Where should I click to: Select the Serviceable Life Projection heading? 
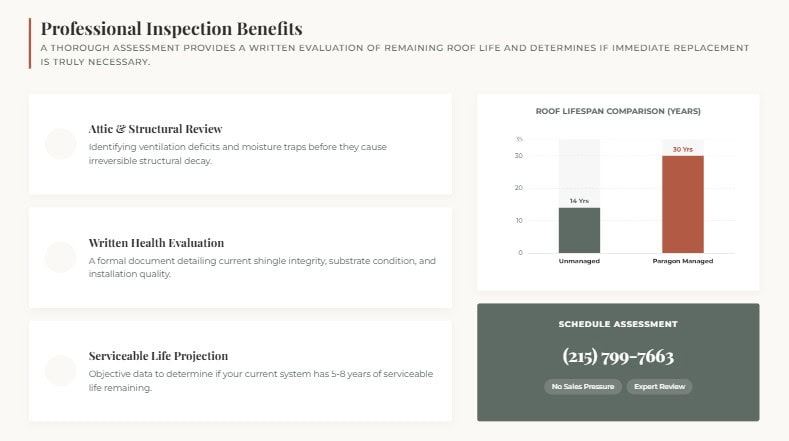tap(158, 355)
